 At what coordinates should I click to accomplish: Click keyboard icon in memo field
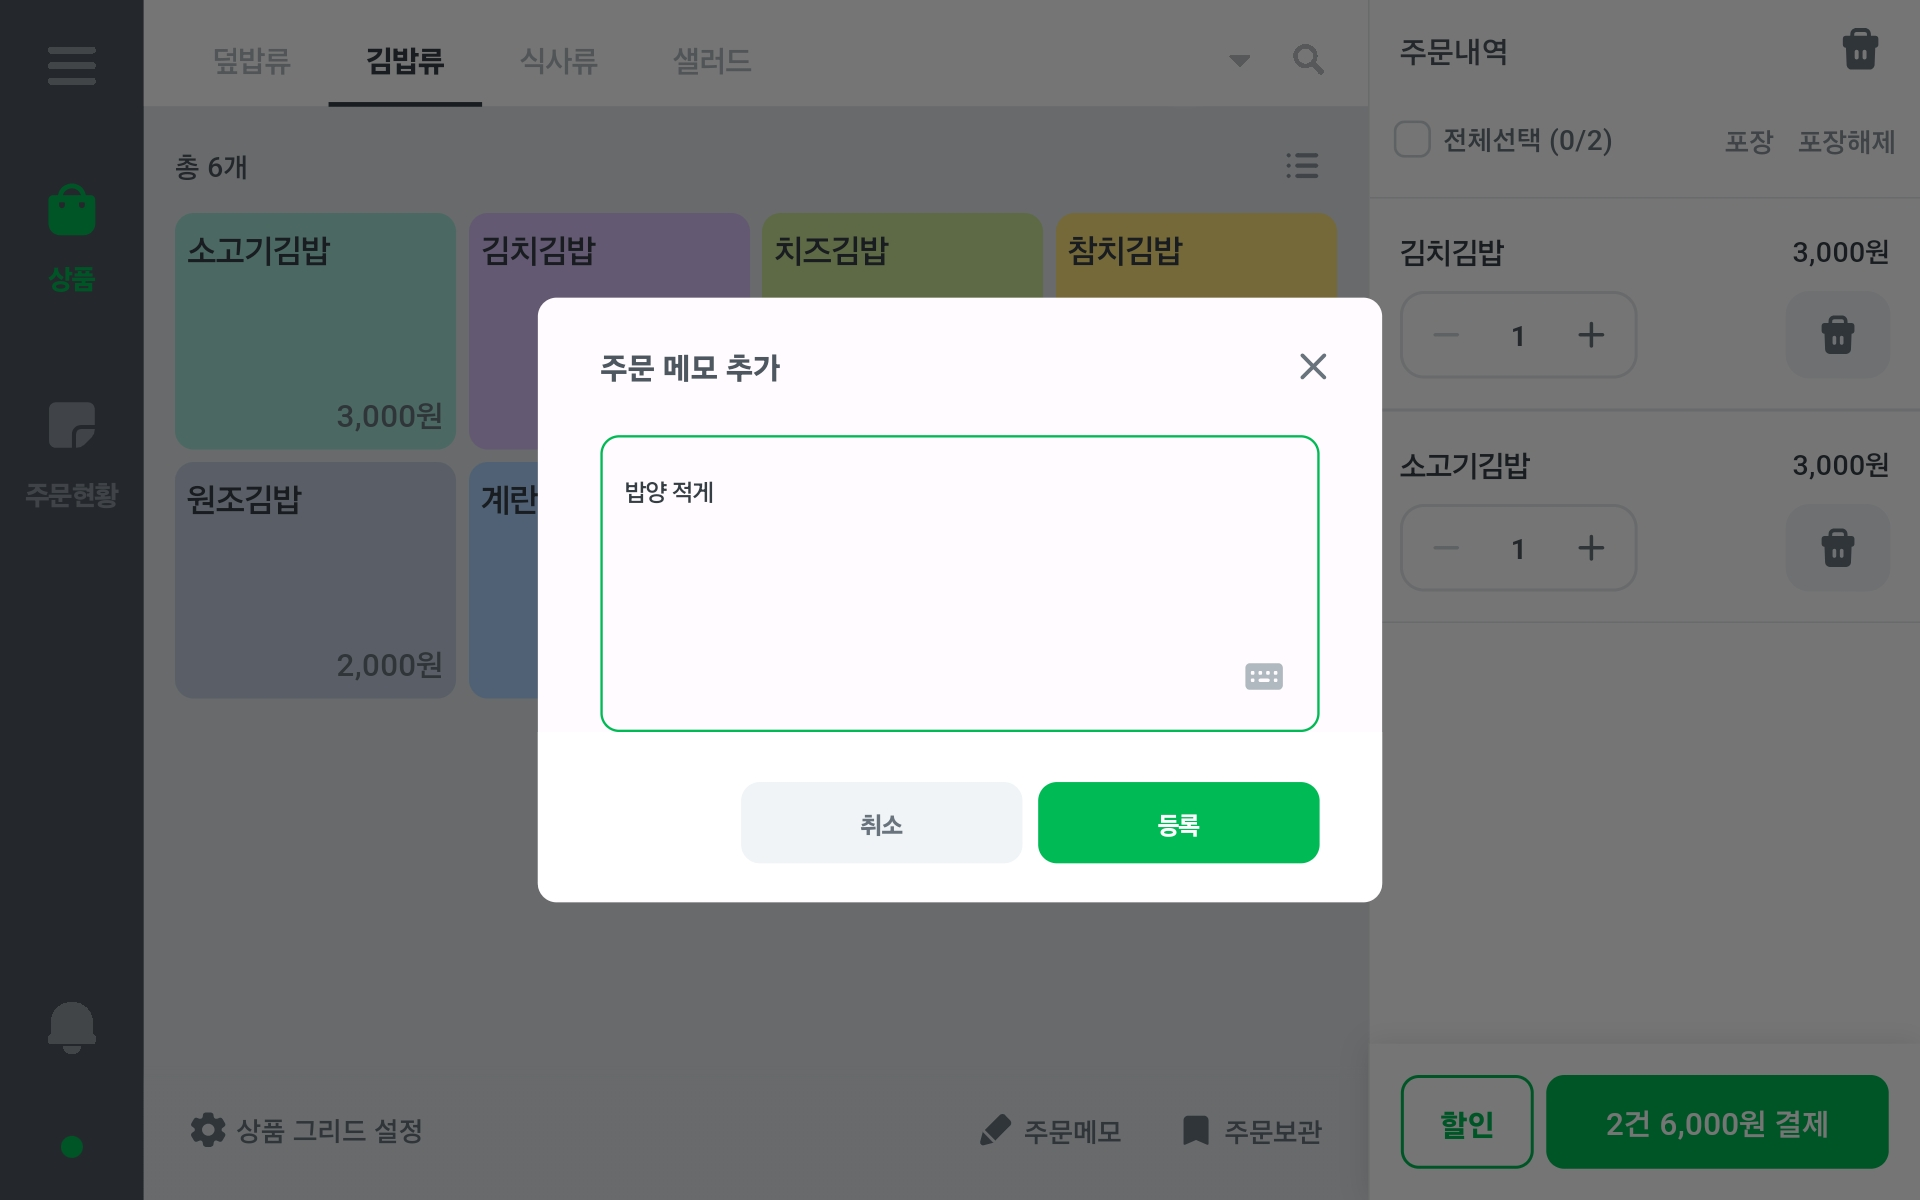tap(1264, 677)
